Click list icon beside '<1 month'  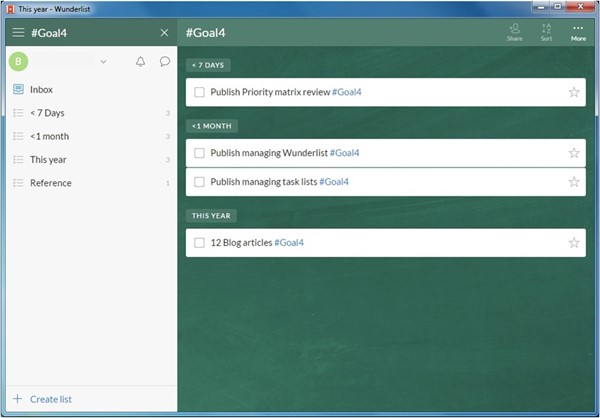[x=18, y=136]
